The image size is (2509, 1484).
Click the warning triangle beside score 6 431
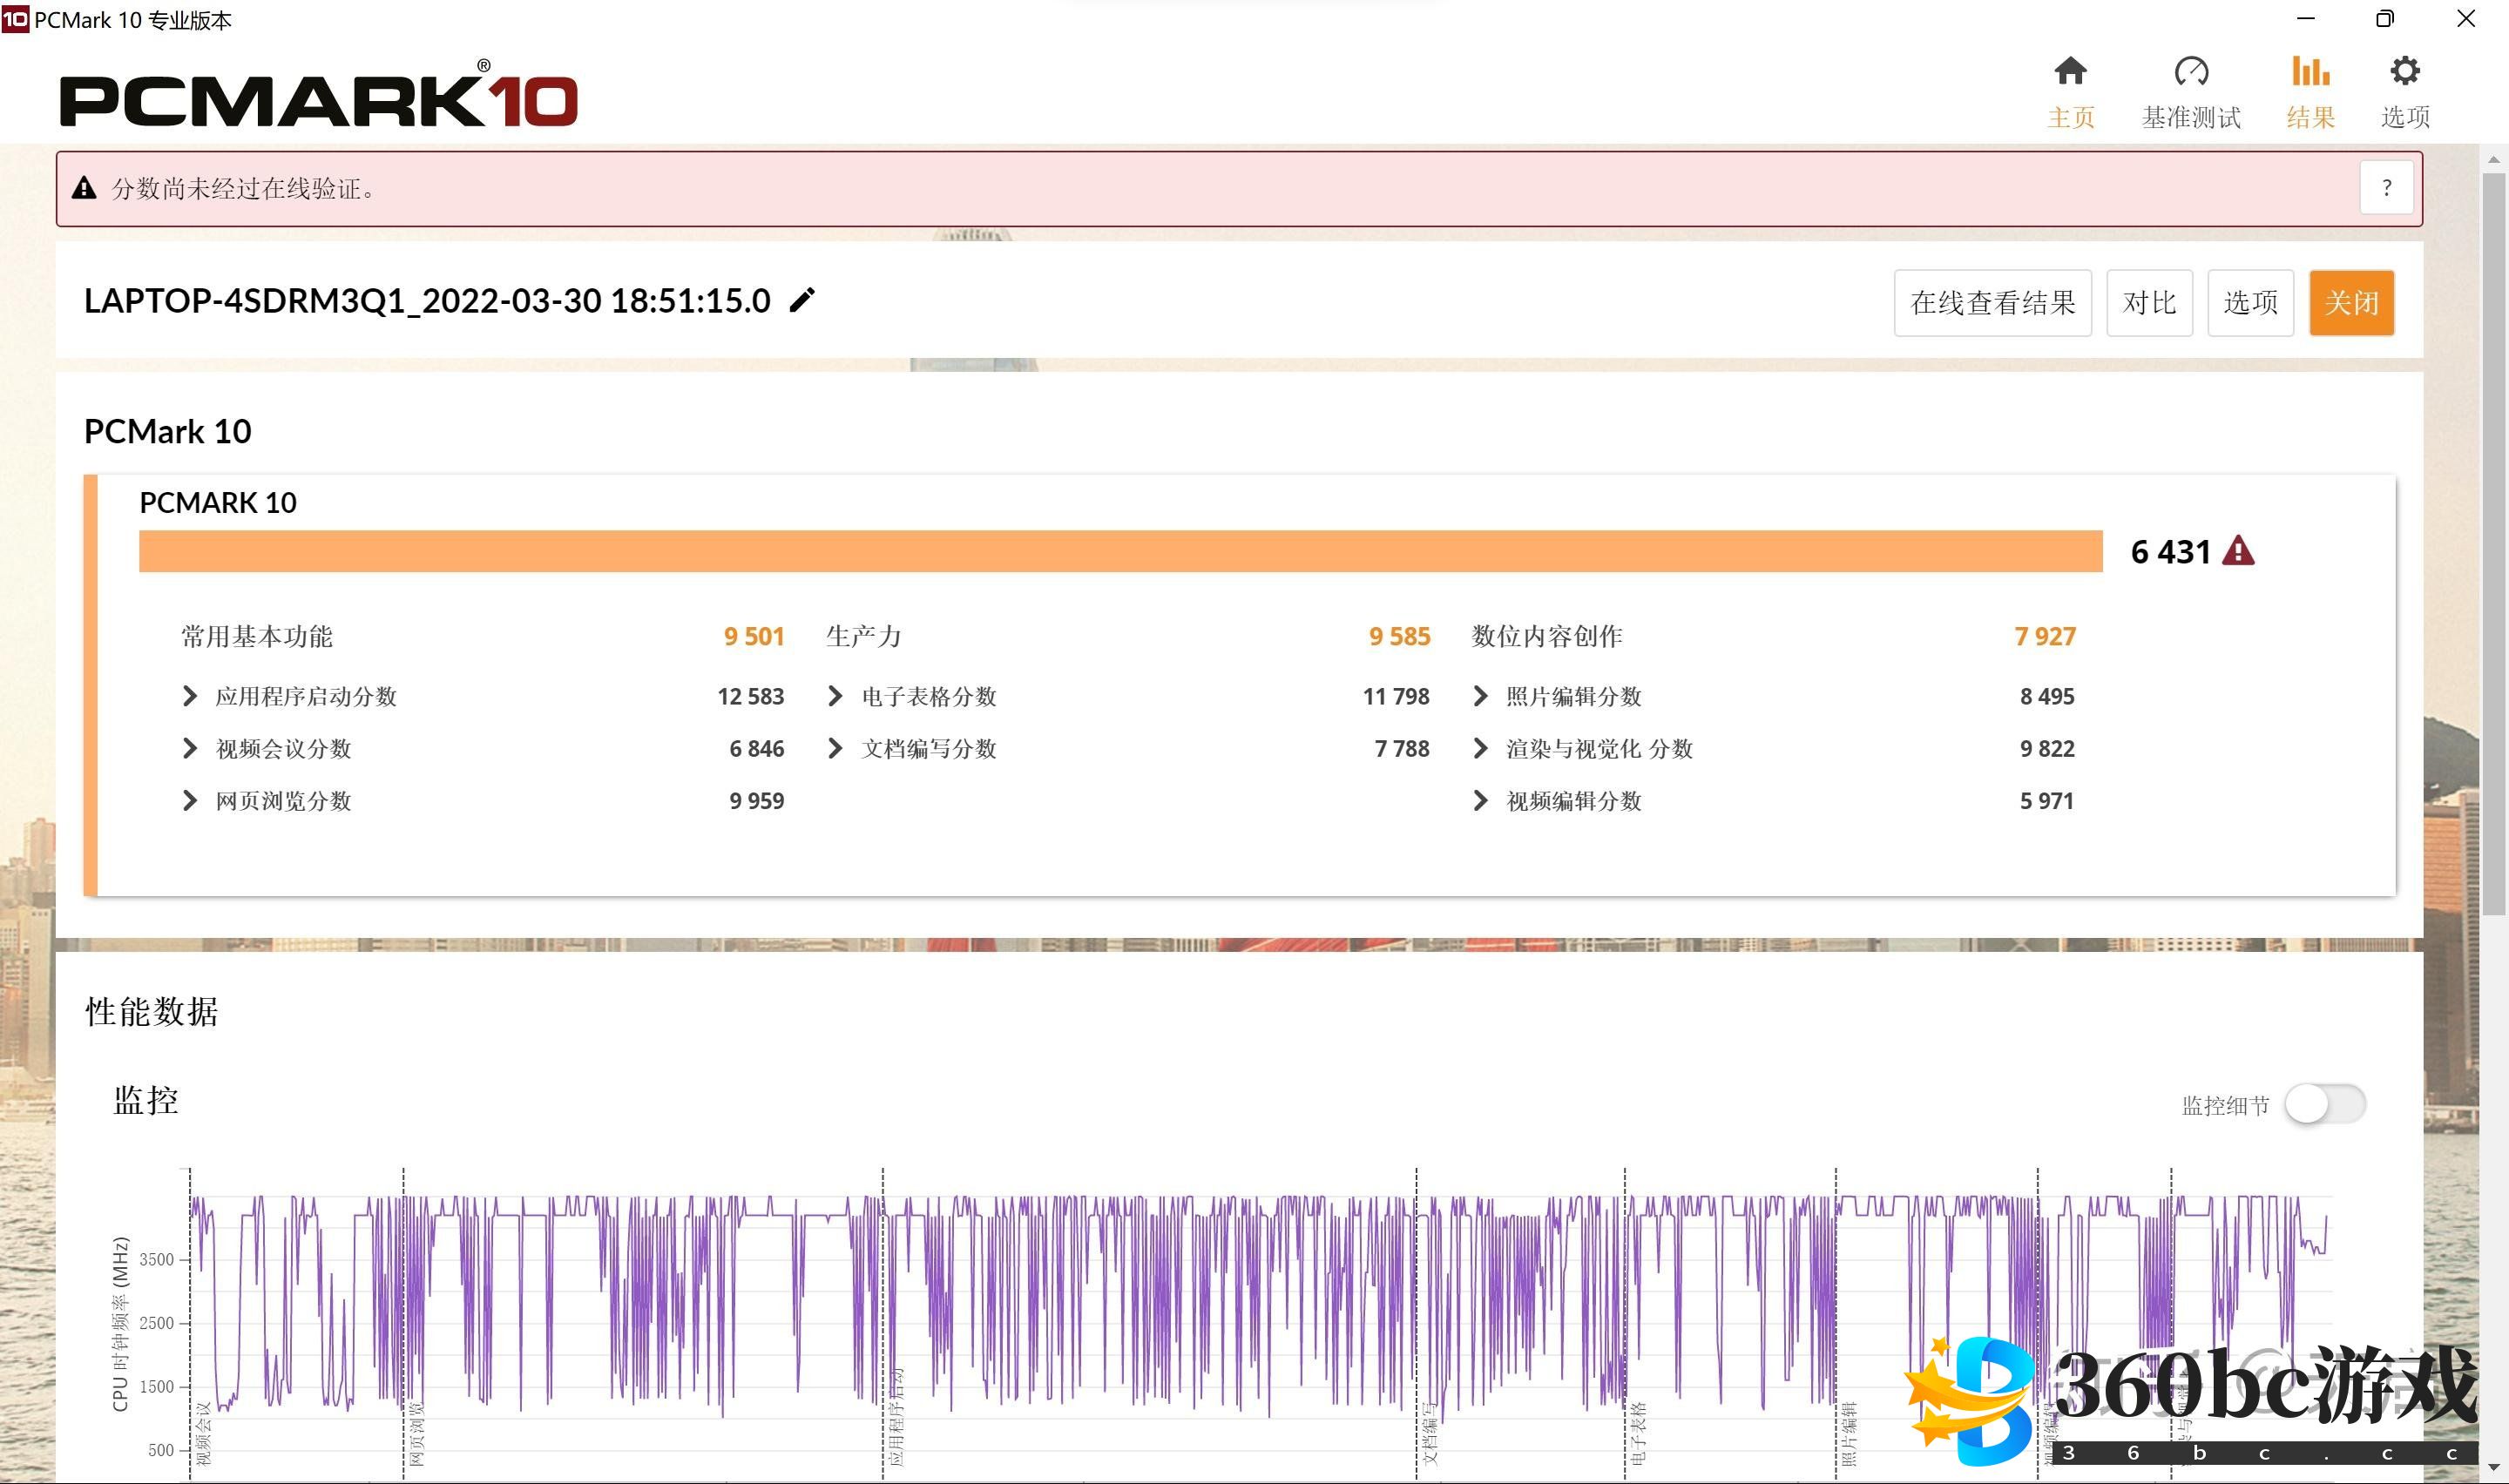2238,551
